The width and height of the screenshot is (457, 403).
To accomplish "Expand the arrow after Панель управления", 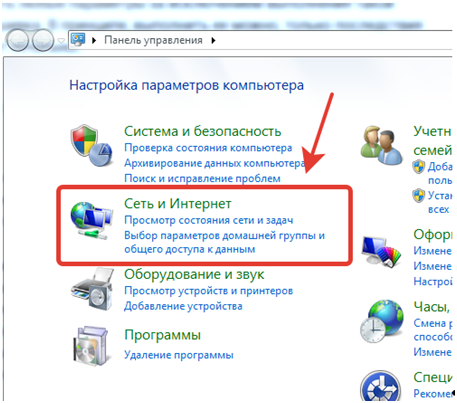I will 213,40.
